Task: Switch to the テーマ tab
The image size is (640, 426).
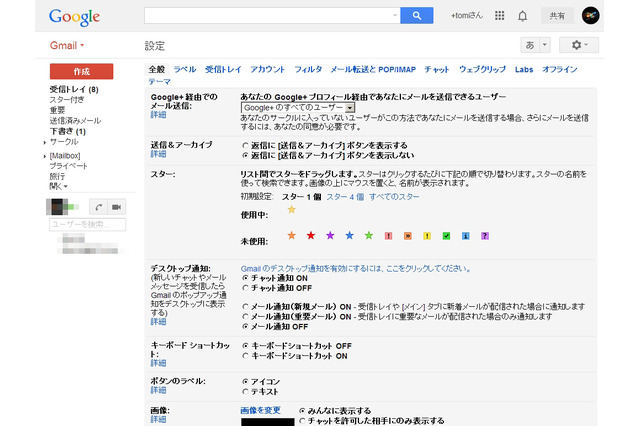Action: [x=159, y=82]
